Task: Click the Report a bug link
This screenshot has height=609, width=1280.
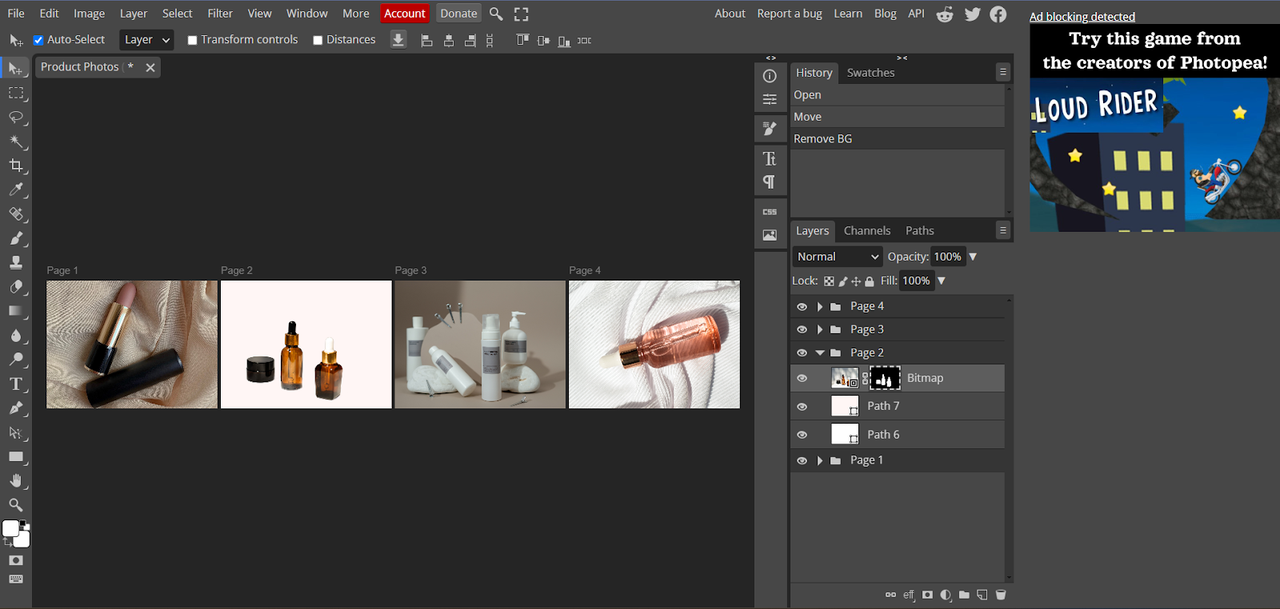Action: point(789,13)
